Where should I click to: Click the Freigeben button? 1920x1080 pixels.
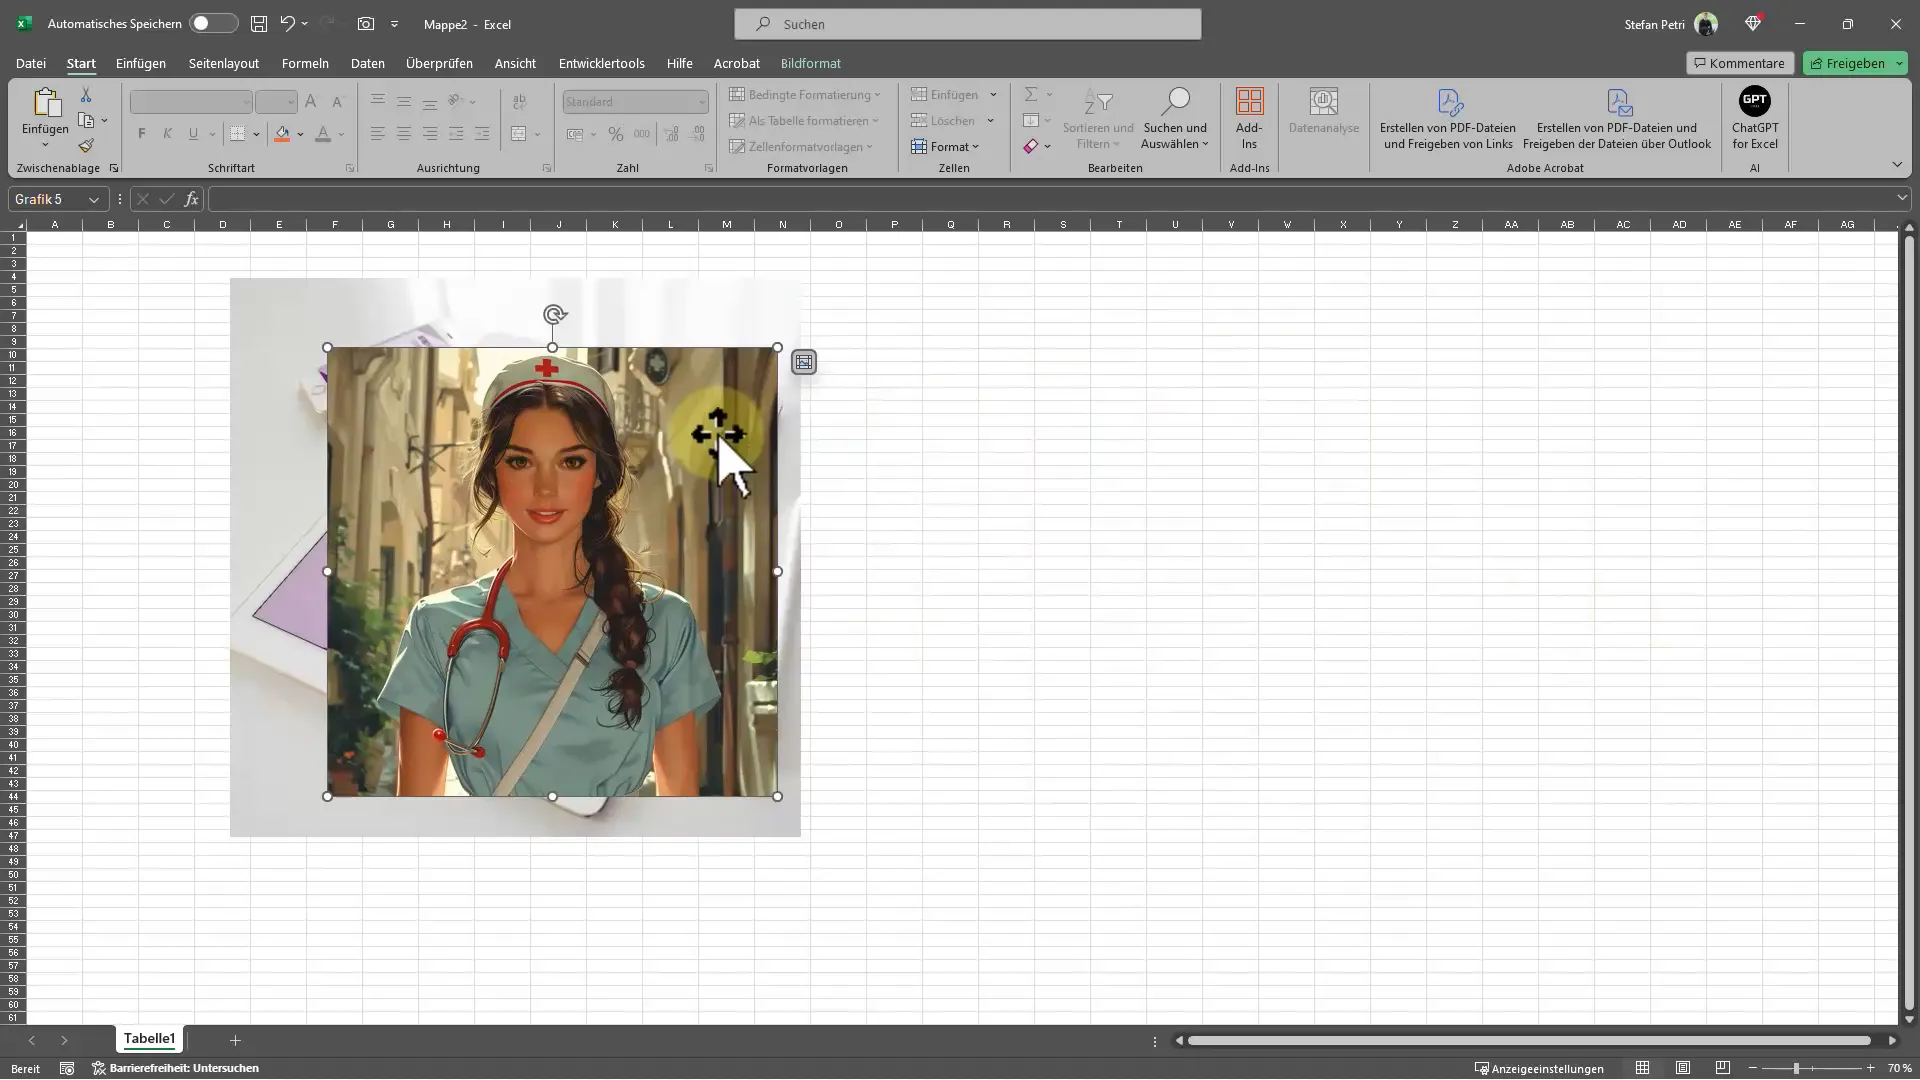coord(1854,62)
